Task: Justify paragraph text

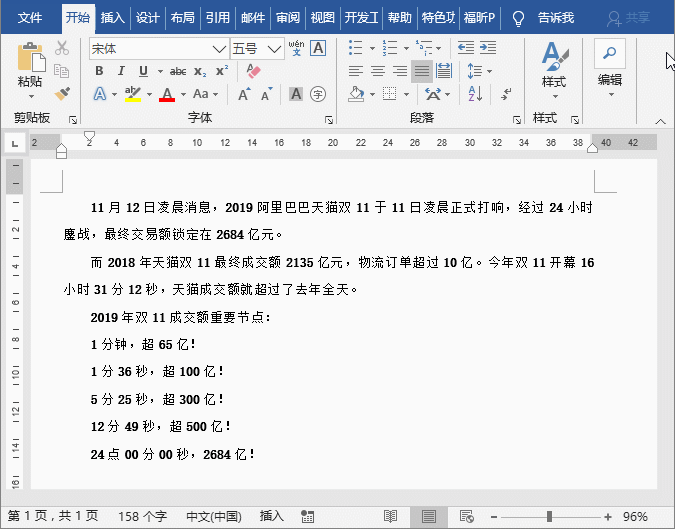Action: [x=421, y=71]
